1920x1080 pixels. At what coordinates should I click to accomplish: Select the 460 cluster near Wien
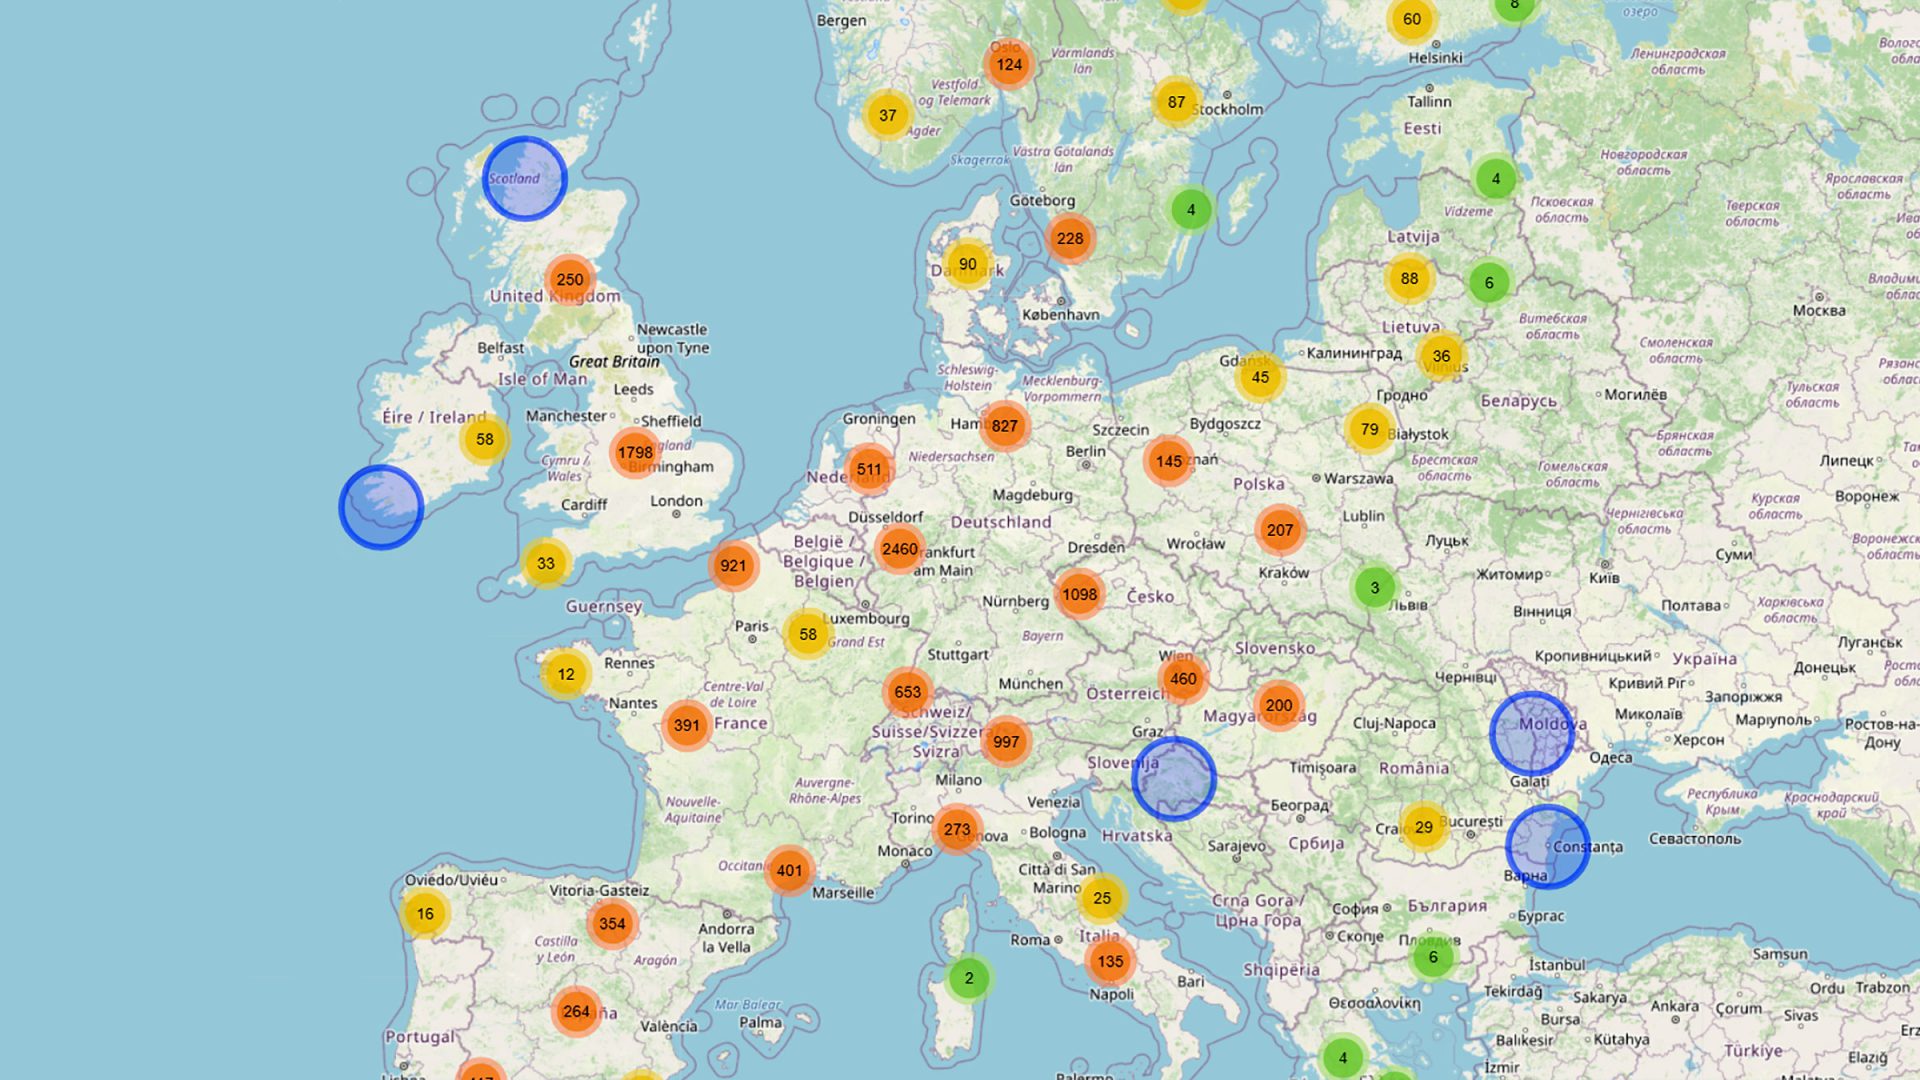pos(1183,678)
